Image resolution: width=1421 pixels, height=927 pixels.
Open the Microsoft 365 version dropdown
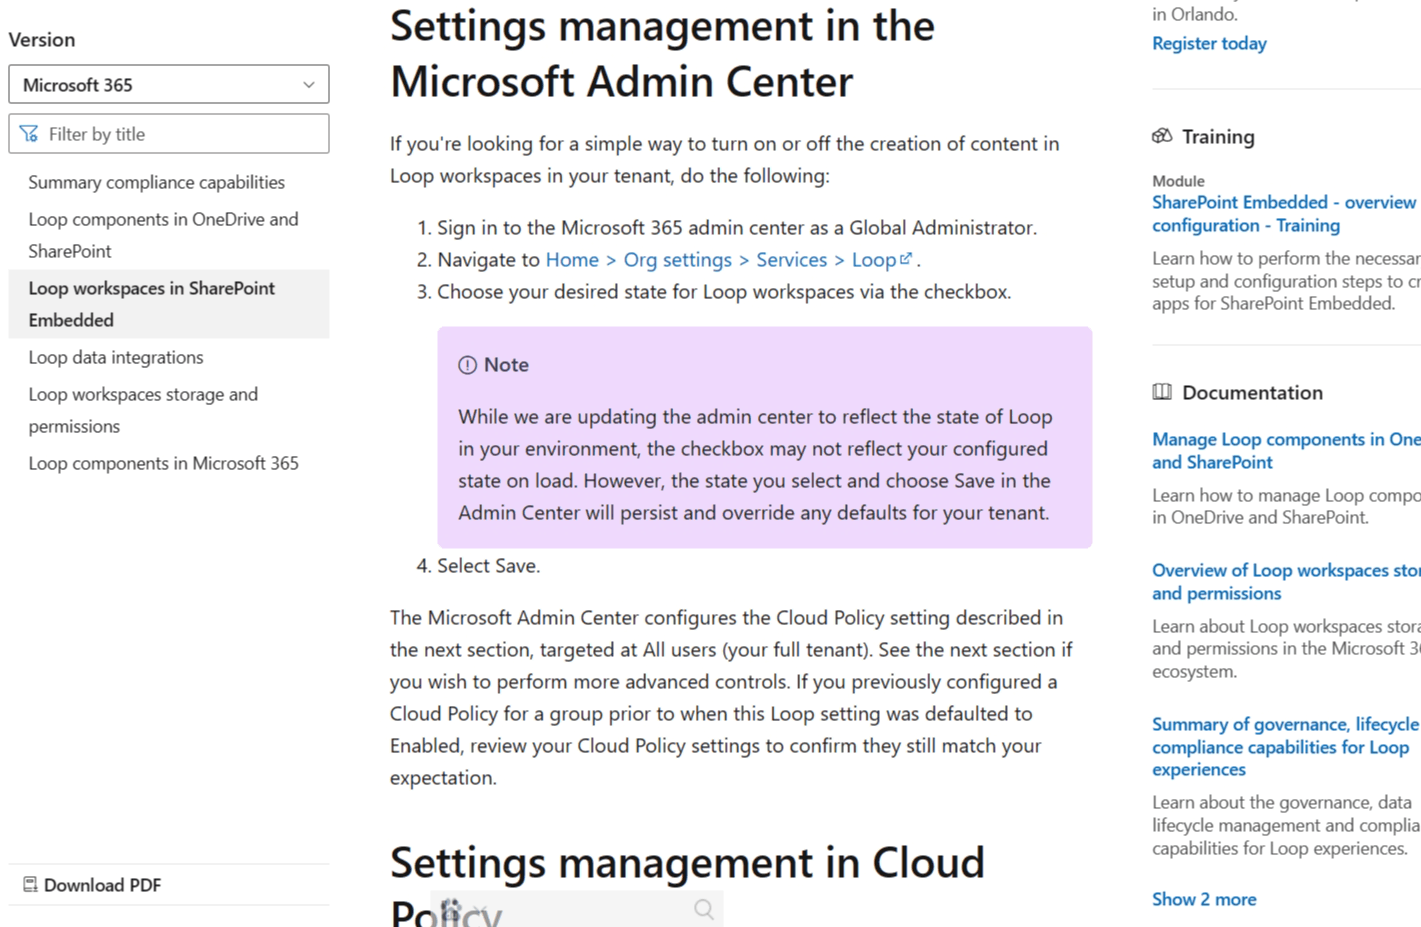click(169, 85)
